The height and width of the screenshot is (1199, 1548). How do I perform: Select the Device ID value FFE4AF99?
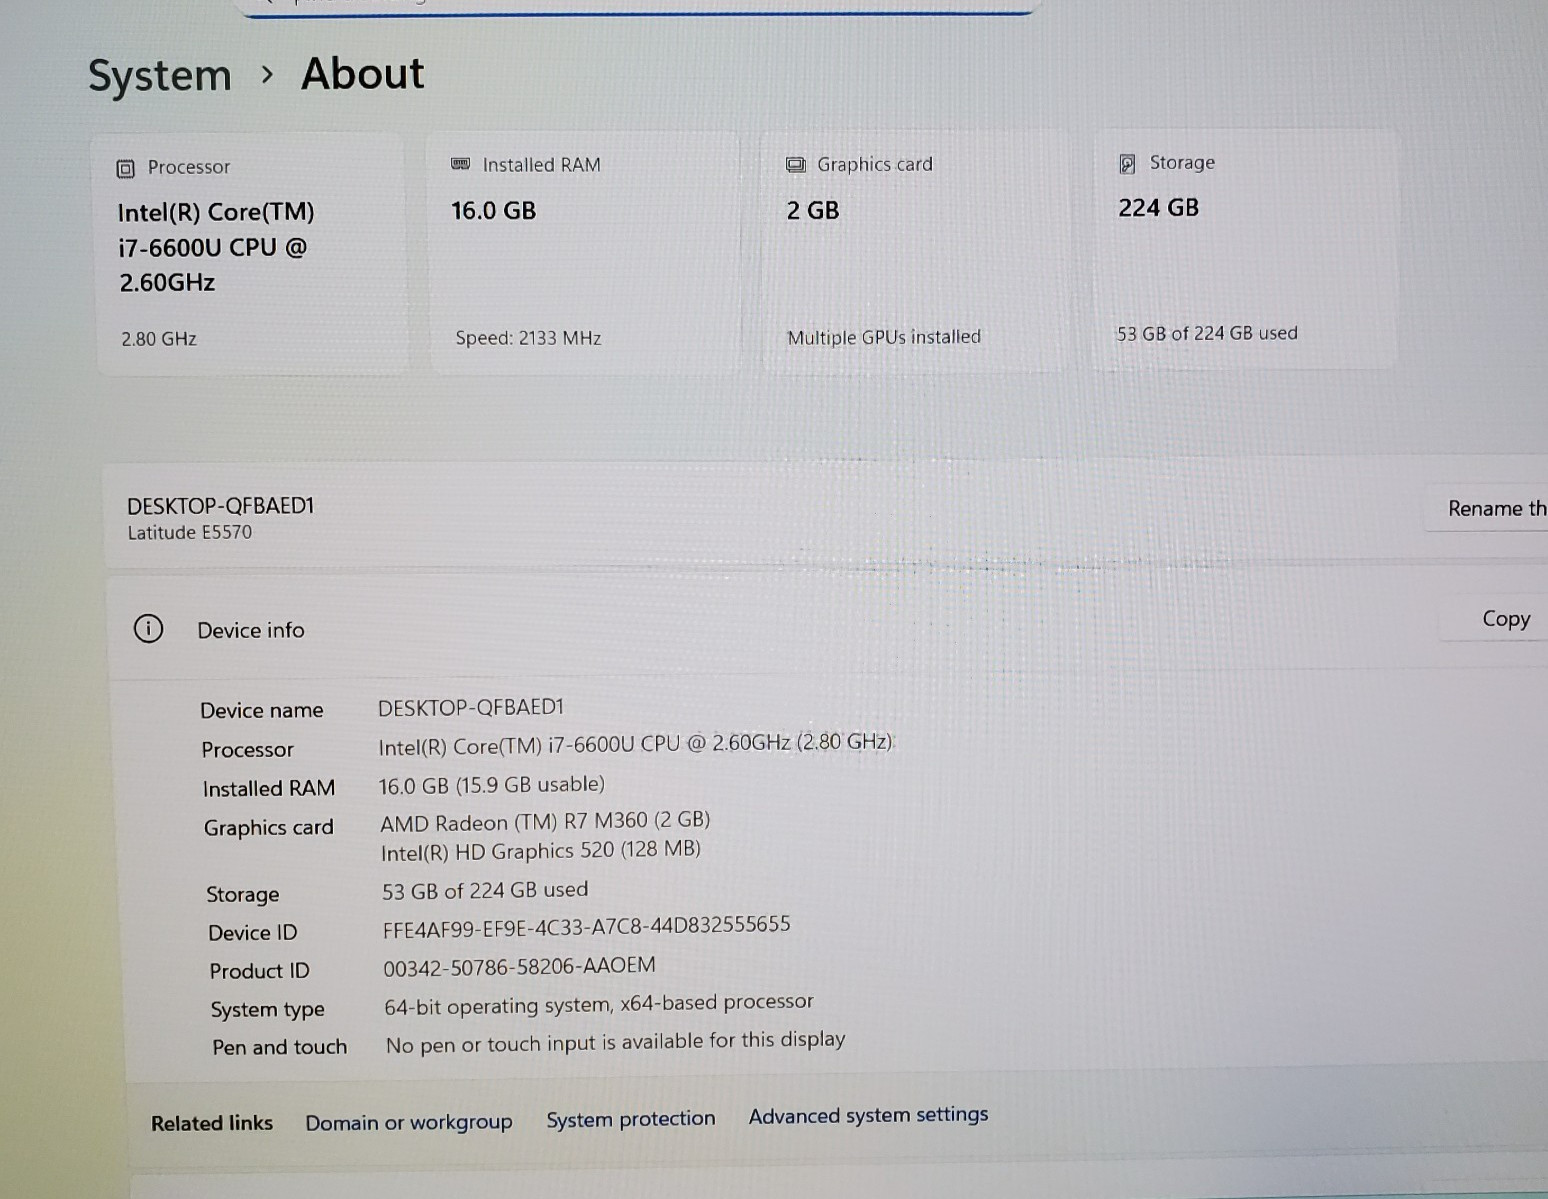pyautogui.click(x=587, y=926)
